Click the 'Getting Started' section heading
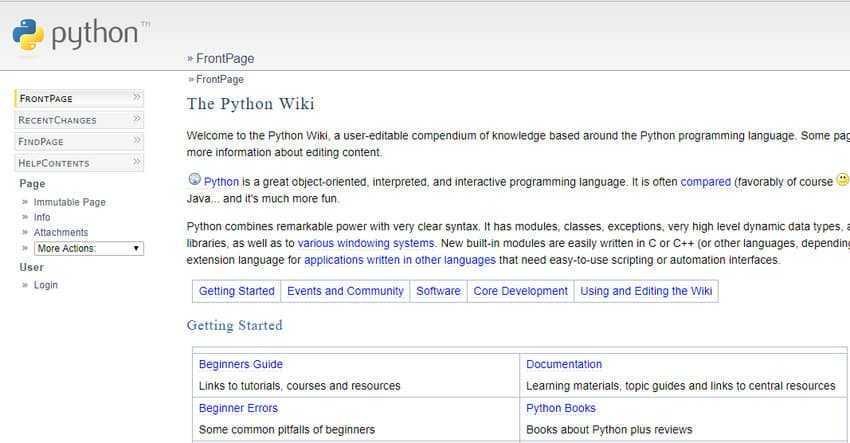Image resolution: width=850 pixels, height=443 pixels. [x=234, y=325]
